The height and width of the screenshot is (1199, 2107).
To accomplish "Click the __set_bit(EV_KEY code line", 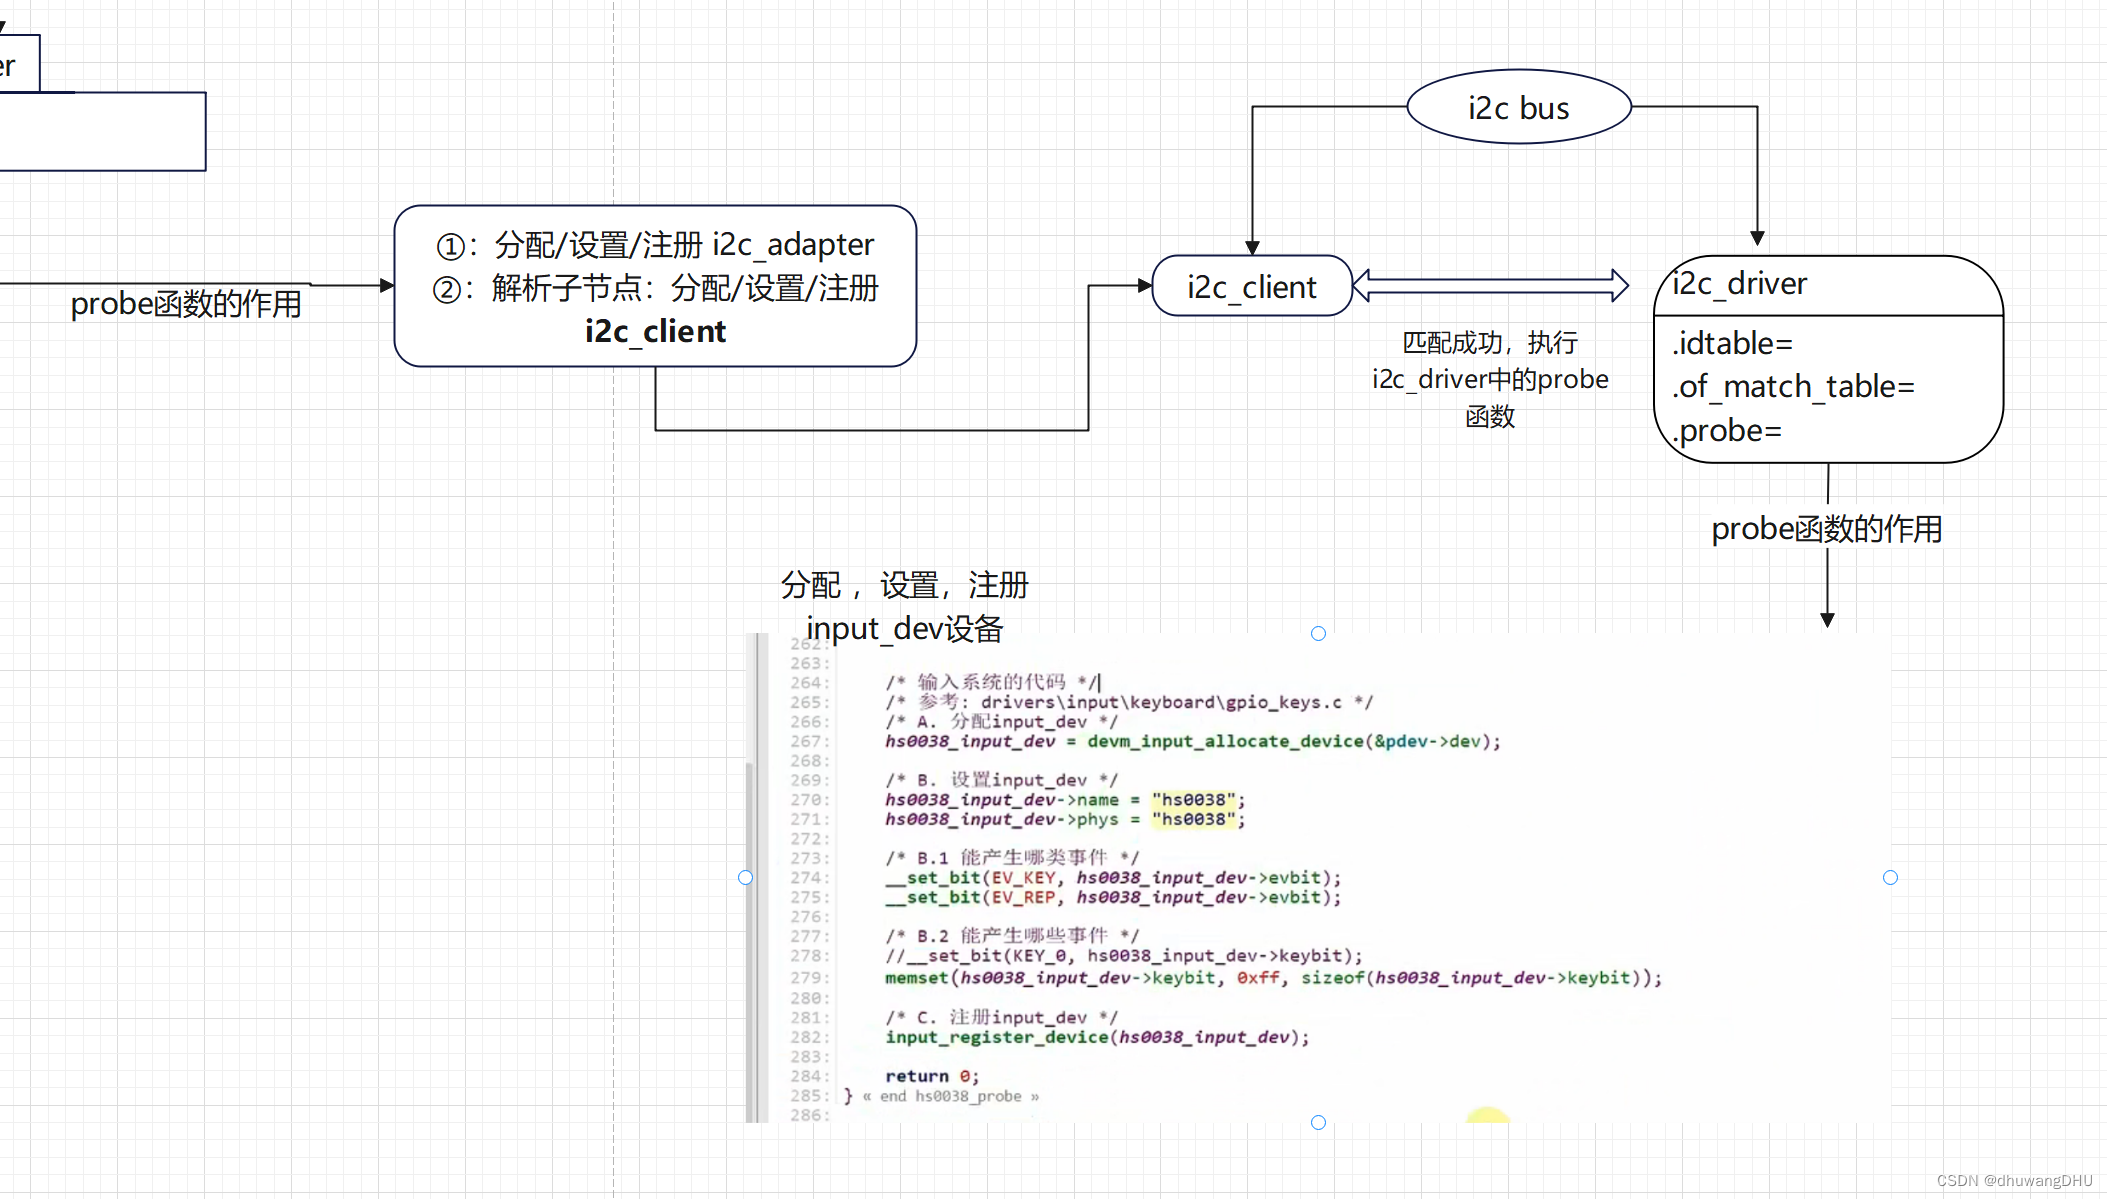I will [1113, 877].
